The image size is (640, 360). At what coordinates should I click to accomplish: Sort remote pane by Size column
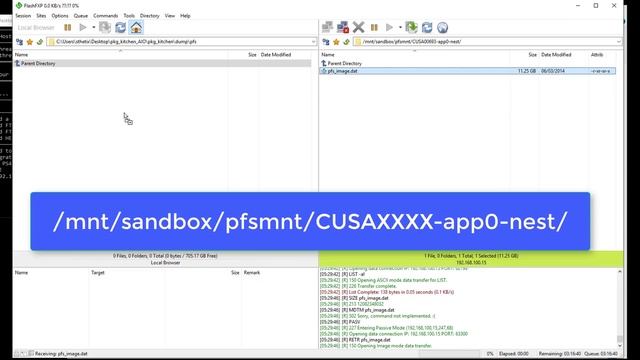tap(533, 55)
